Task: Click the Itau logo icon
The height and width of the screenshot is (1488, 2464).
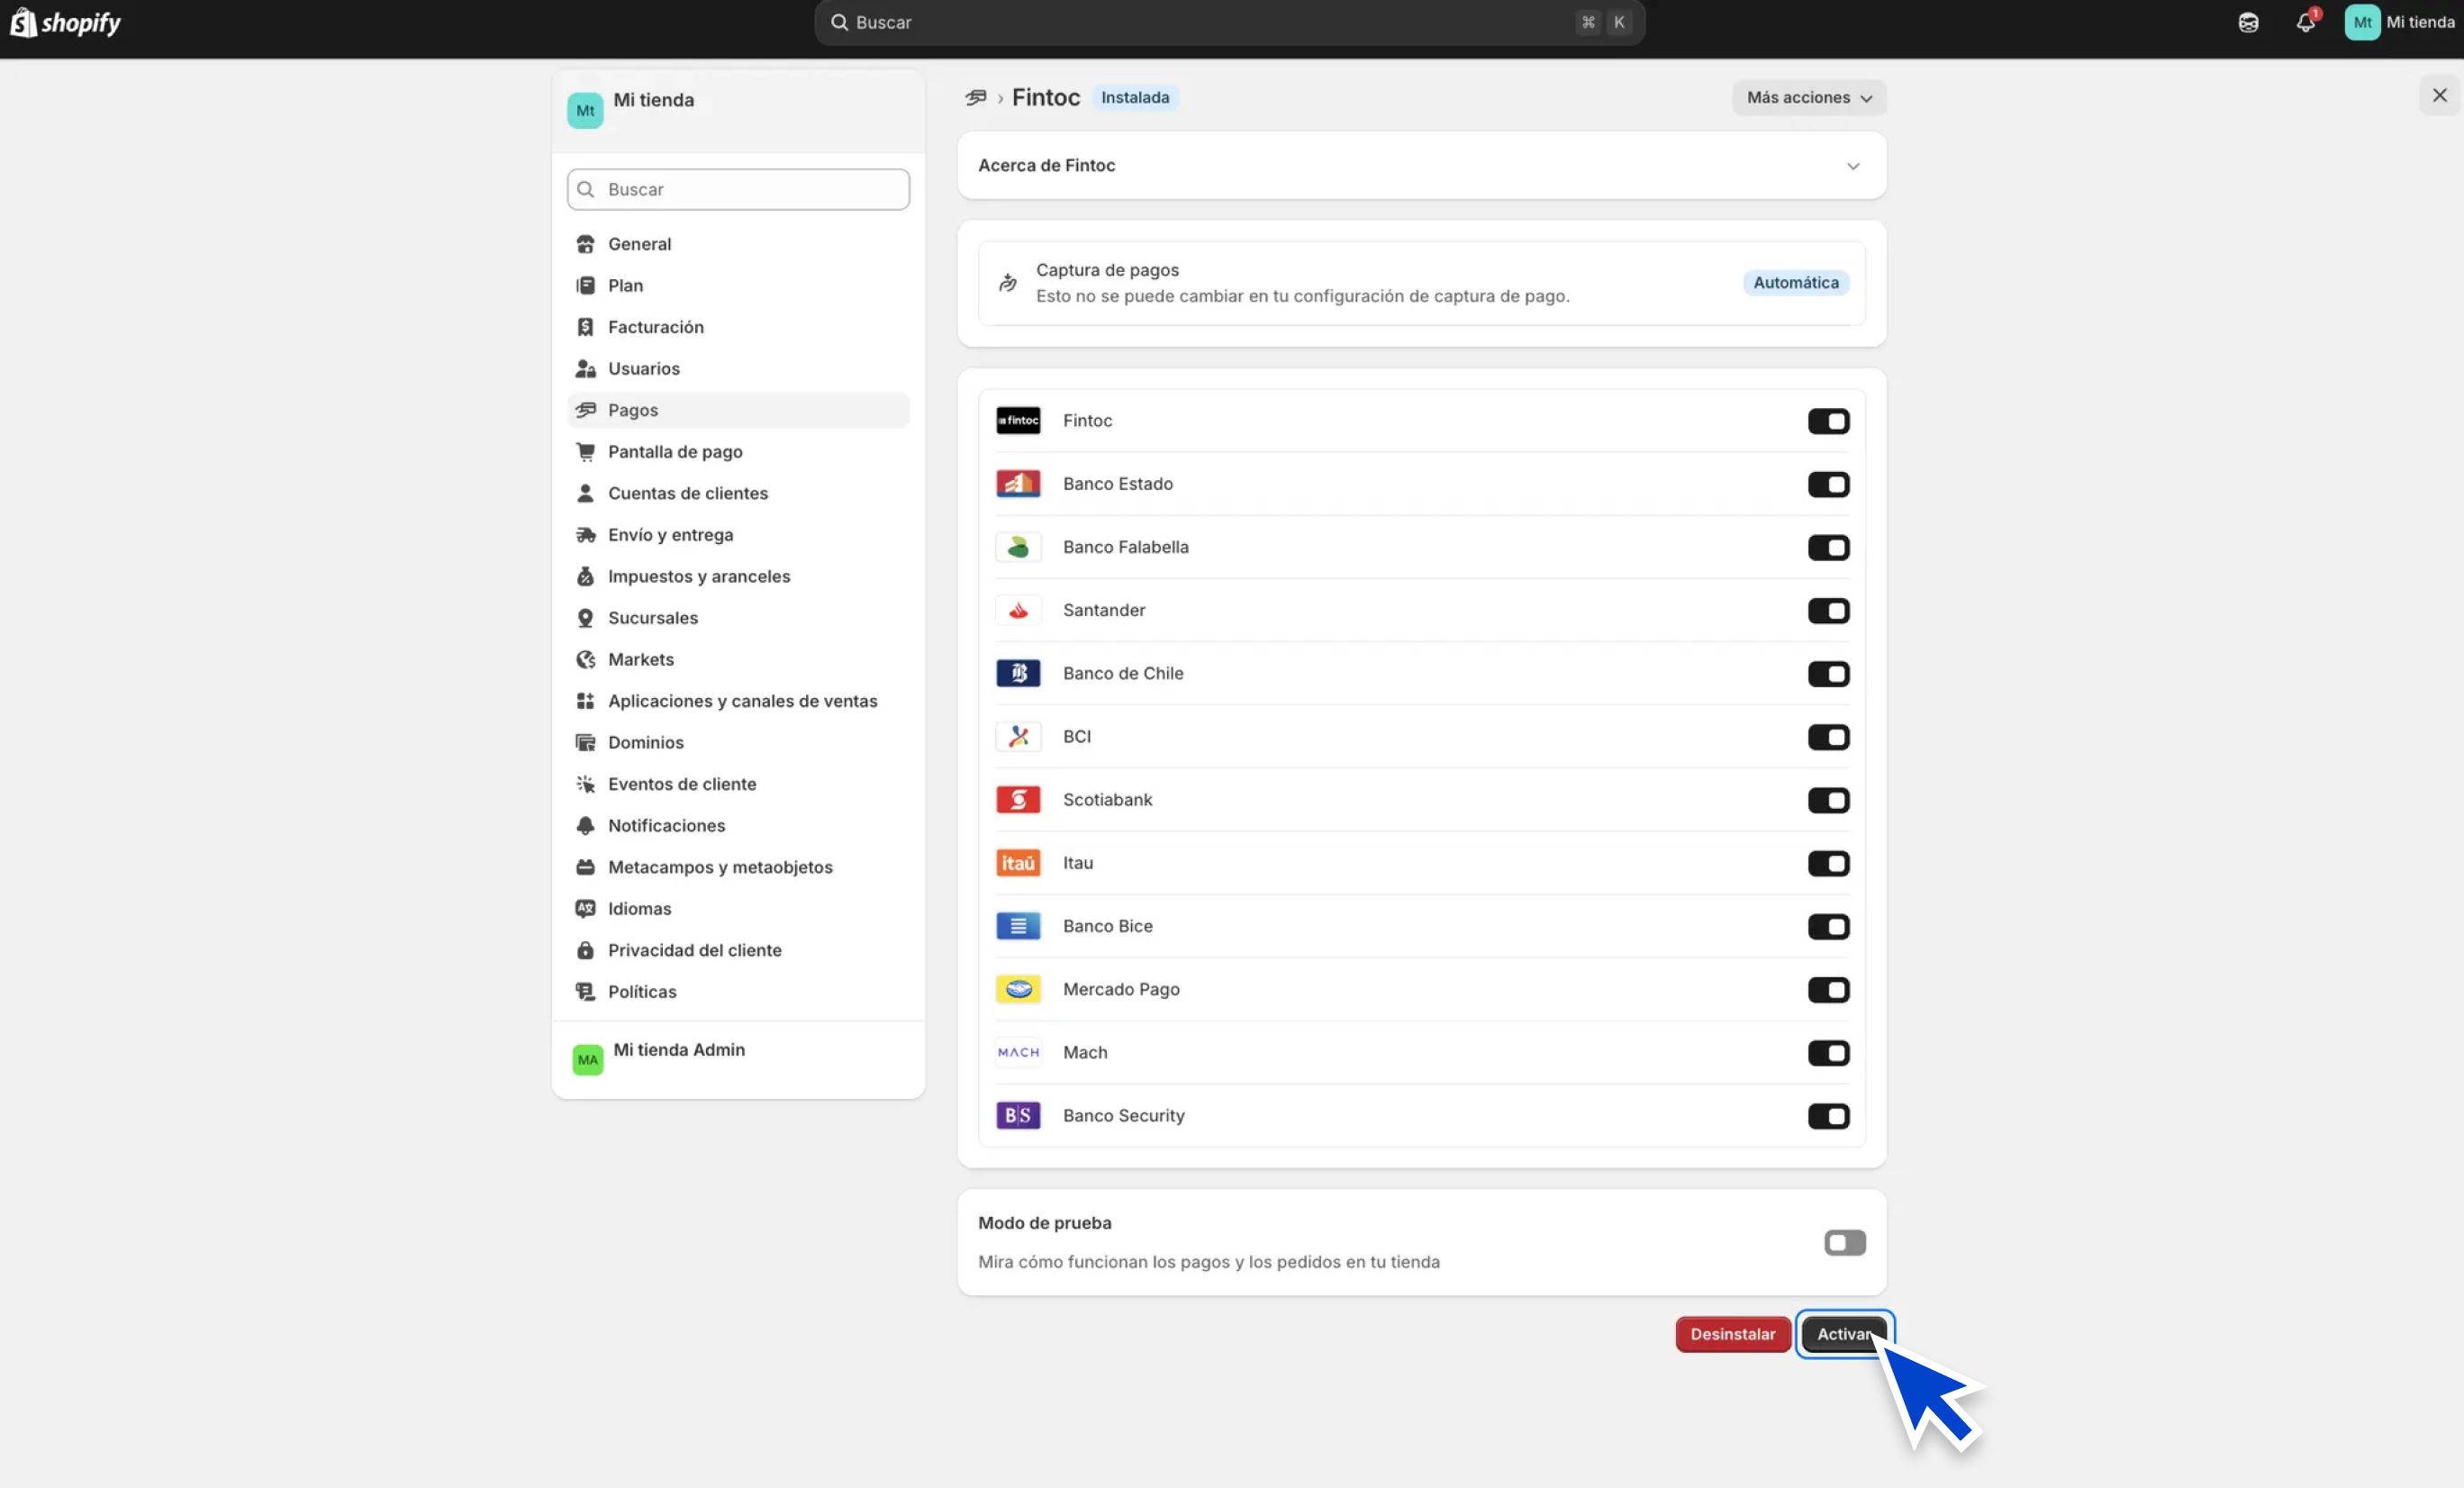Action: coord(1018,863)
